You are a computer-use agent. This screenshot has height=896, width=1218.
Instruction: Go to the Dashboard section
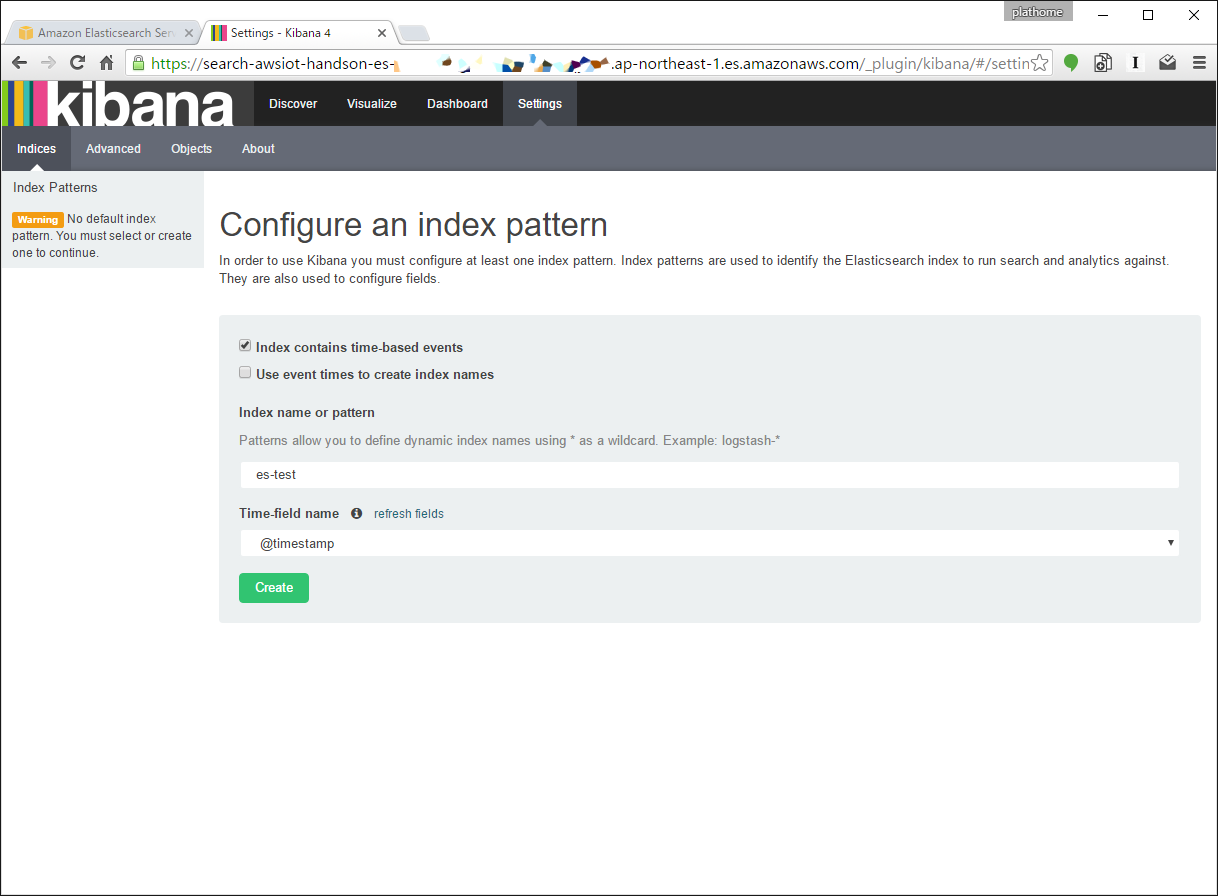tap(457, 104)
